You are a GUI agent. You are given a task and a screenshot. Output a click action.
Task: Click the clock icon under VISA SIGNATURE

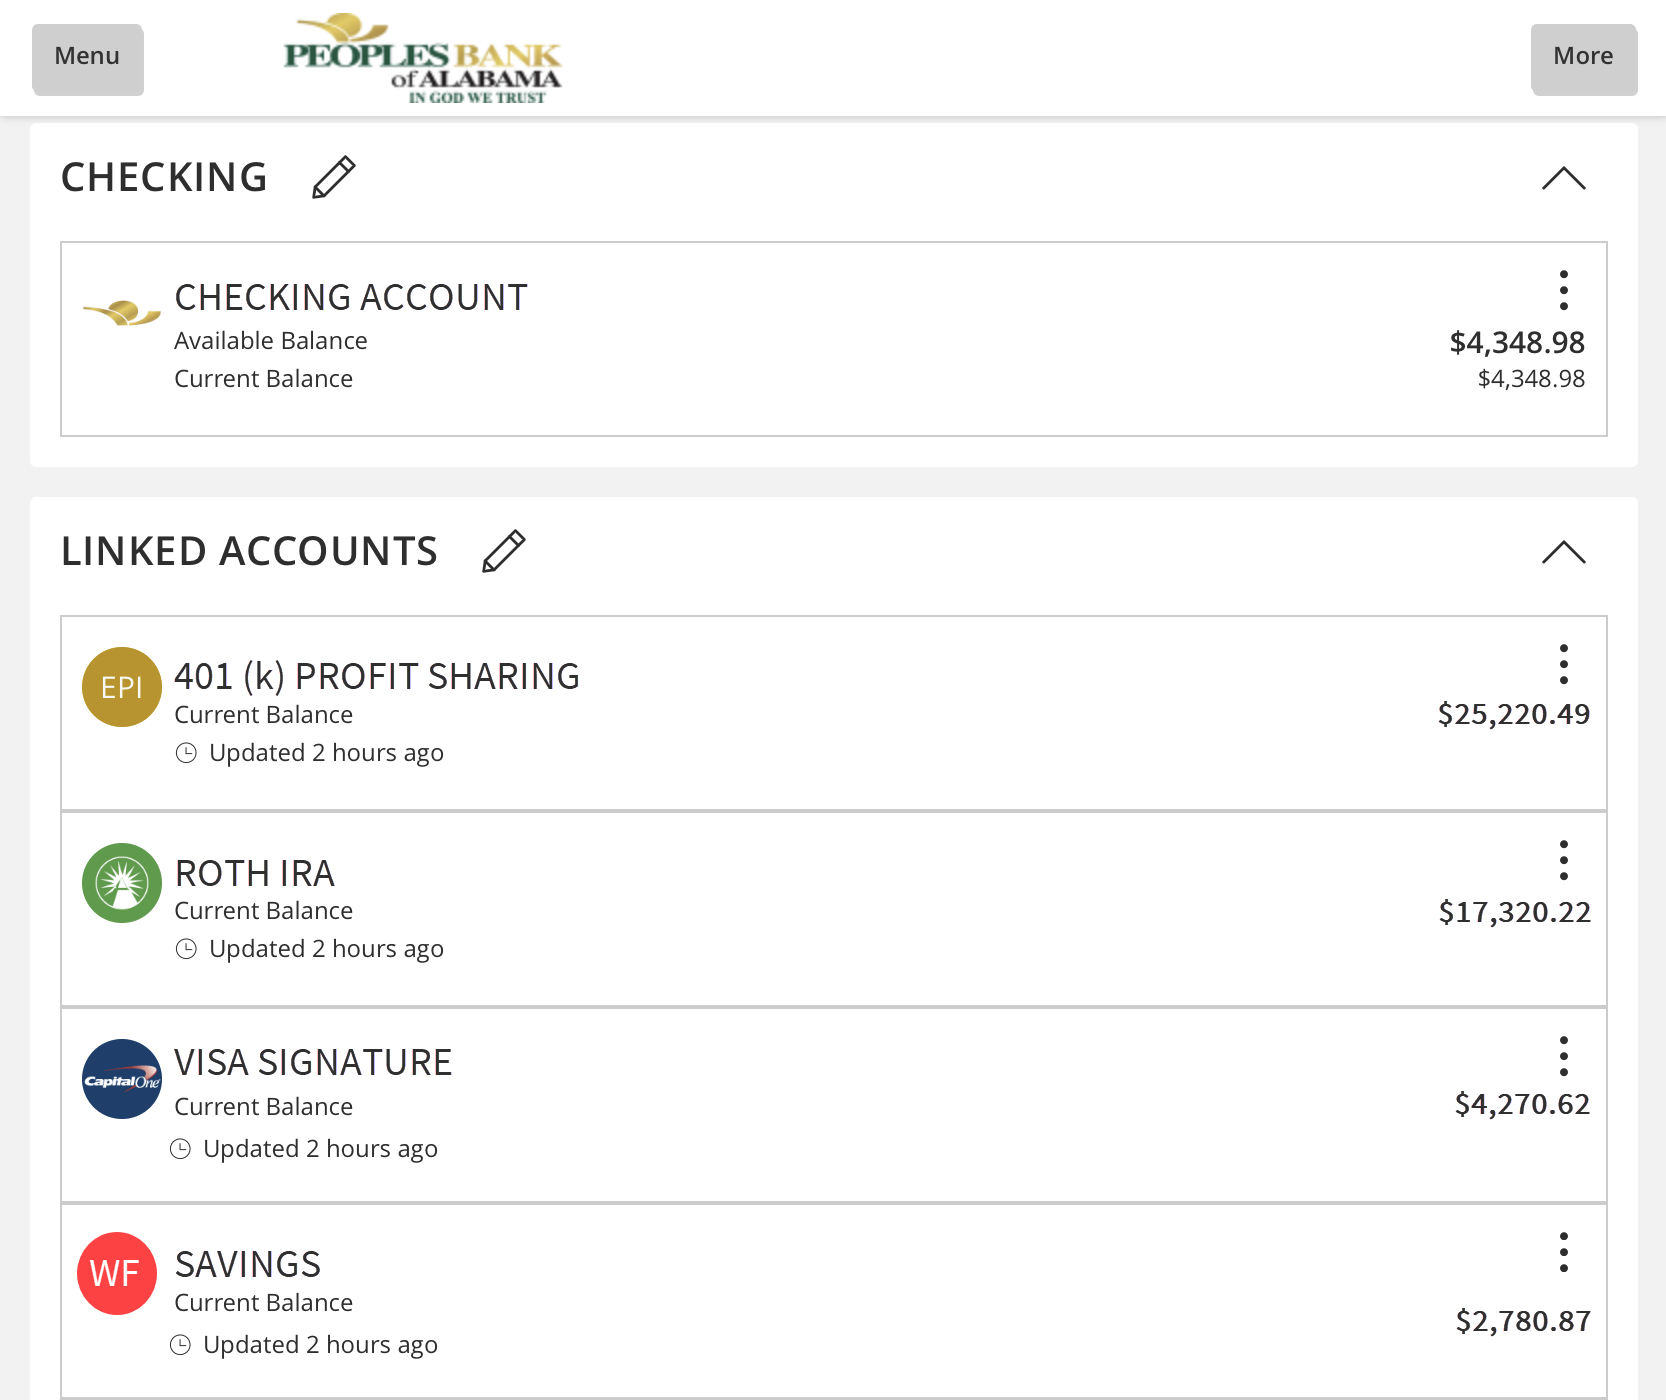[180, 1149]
